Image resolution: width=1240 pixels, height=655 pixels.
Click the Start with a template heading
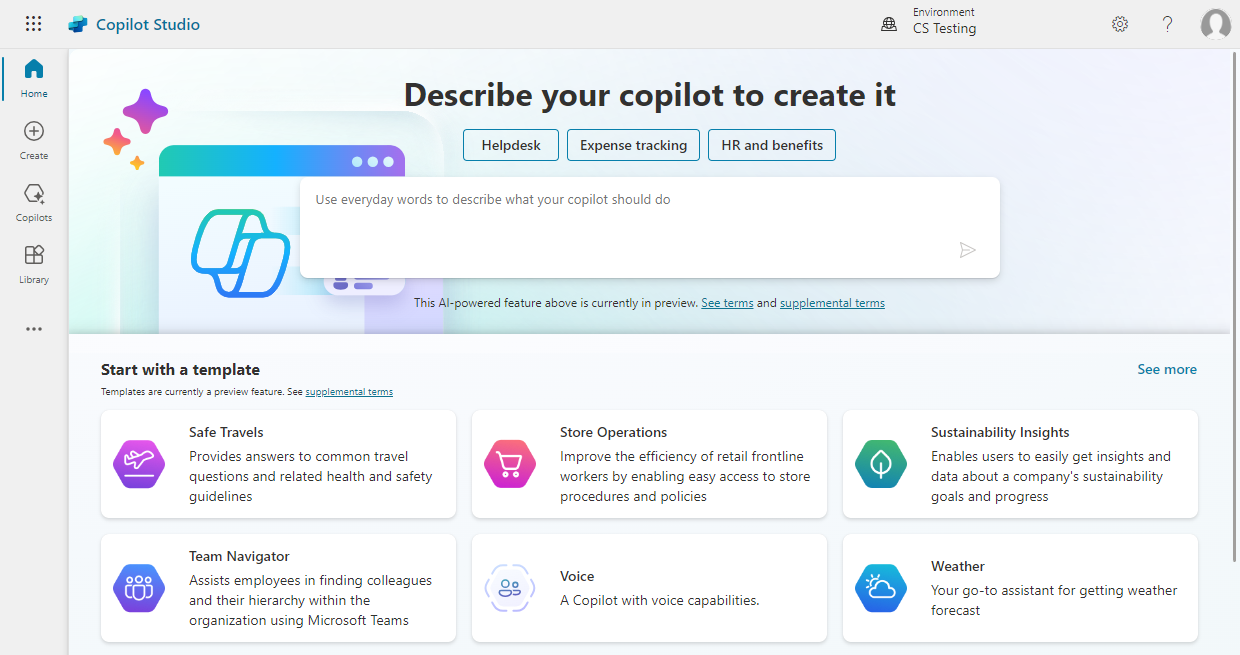(180, 369)
